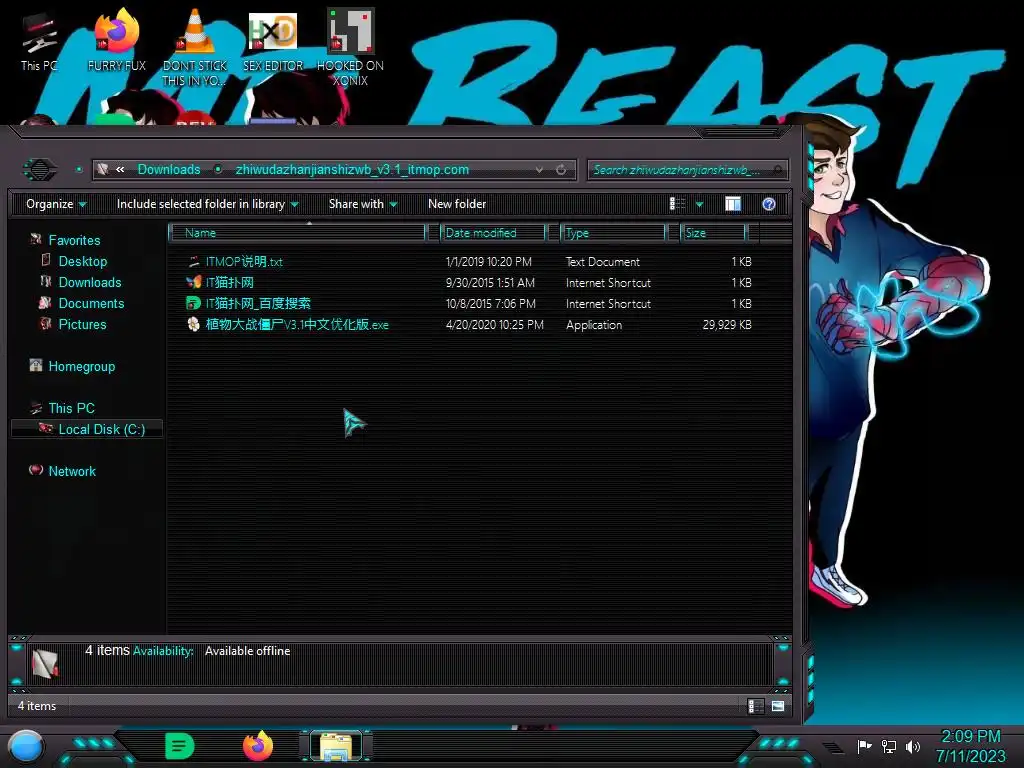Image resolution: width=1024 pixels, height=768 pixels.
Task: Sort by the Date modified column header
Action: click(493, 232)
